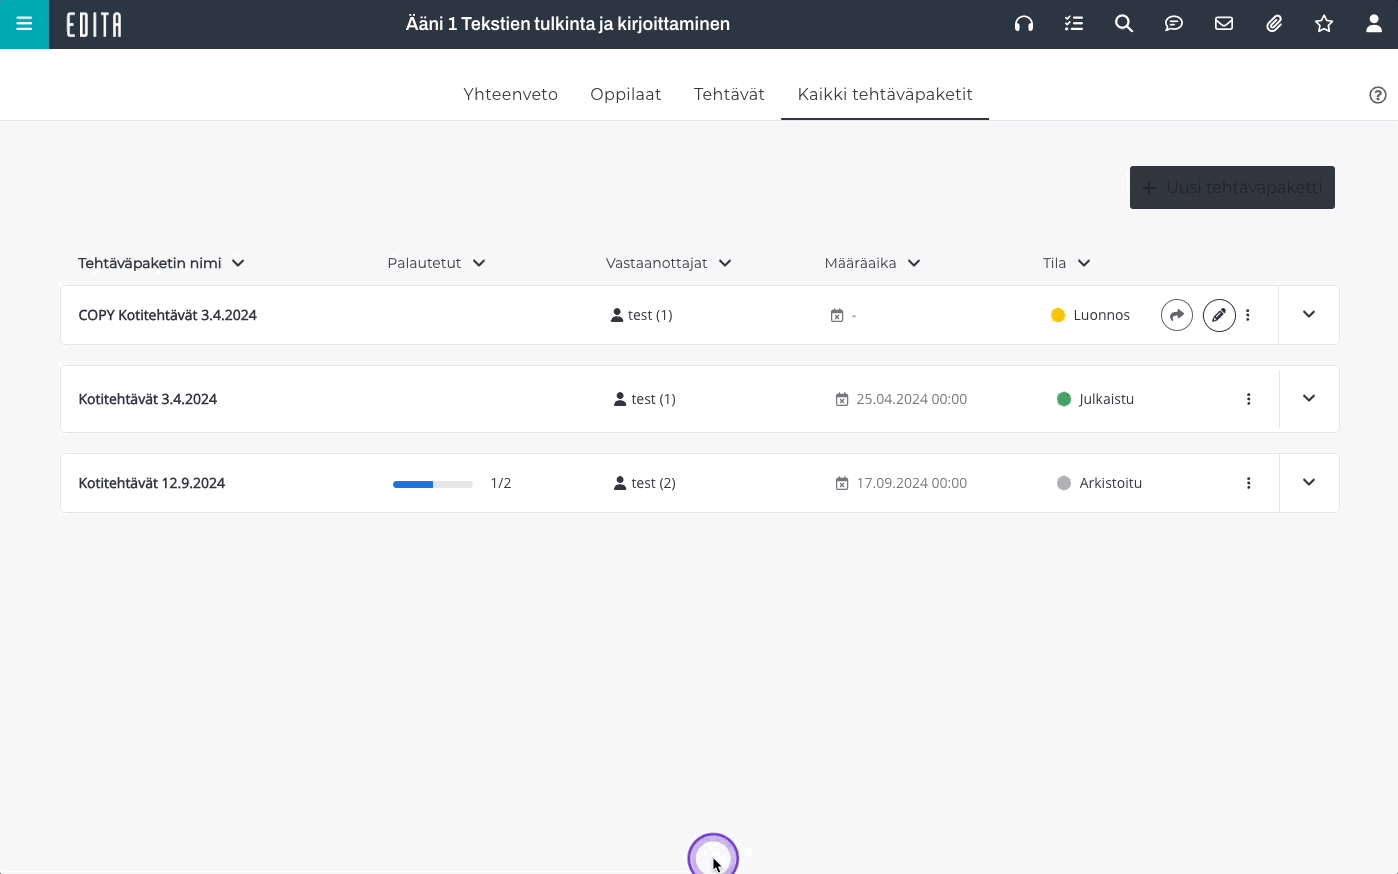Click the 17.09.2024 00:00 deadline

(x=912, y=483)
